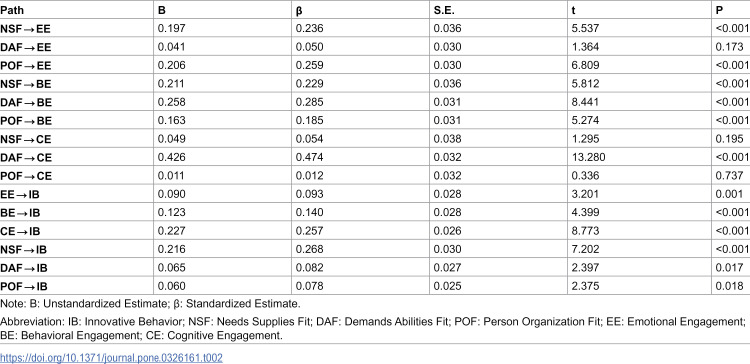The image size is (750, 364).
Task: Select the NSF→EE path row label
Action: click(x=25, y=29)
